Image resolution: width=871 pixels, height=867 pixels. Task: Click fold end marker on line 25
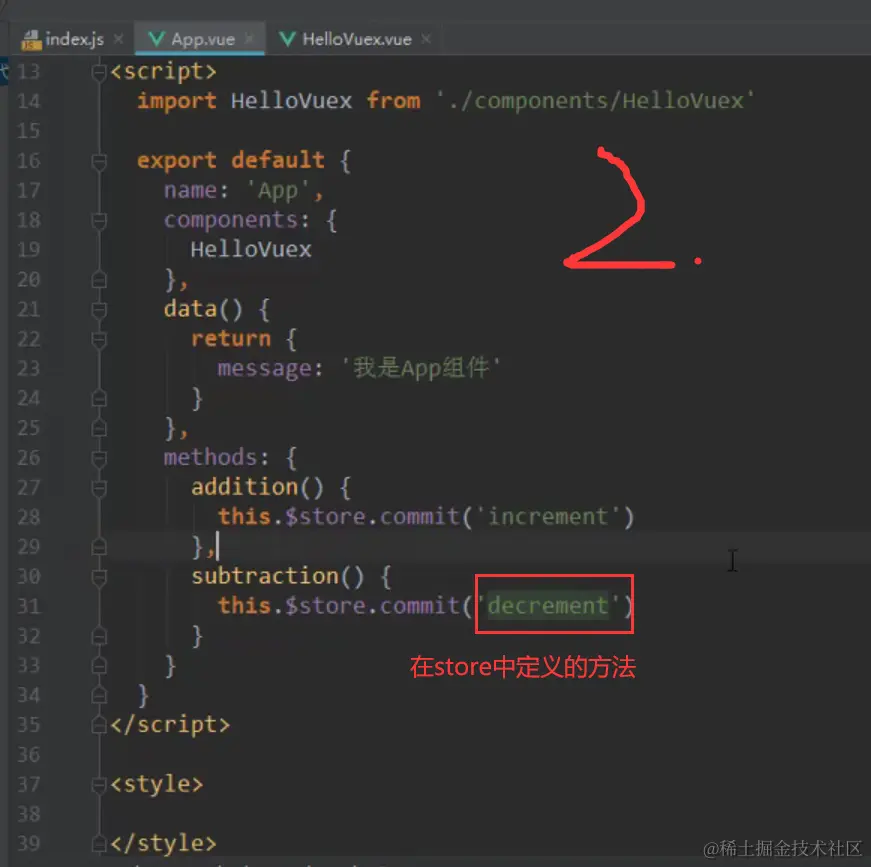tap(99, 428)
